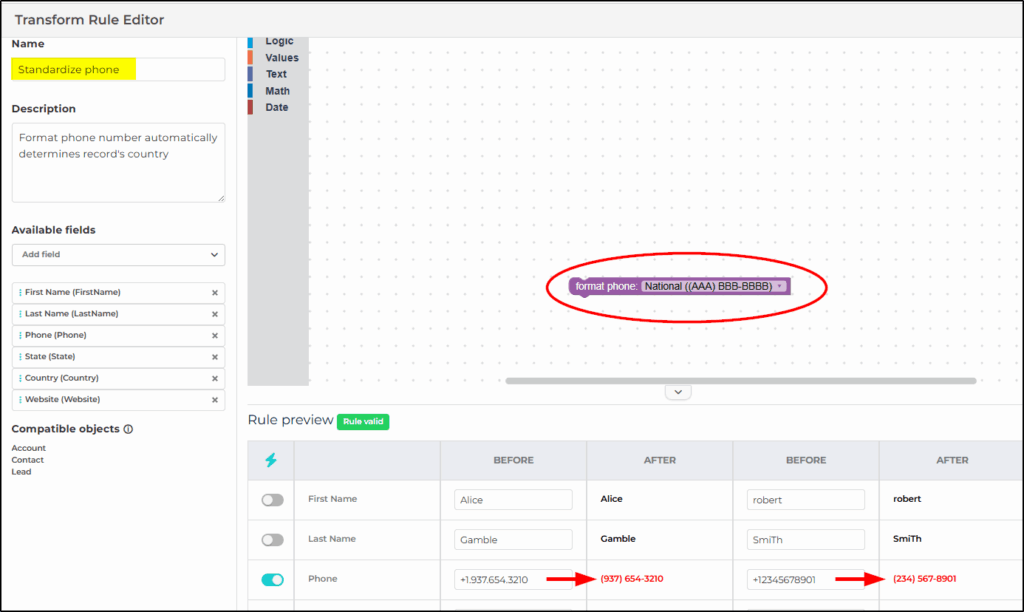Grab the drag handle of First Name field
1024x612 pixels.
click(x=20, y=293)
